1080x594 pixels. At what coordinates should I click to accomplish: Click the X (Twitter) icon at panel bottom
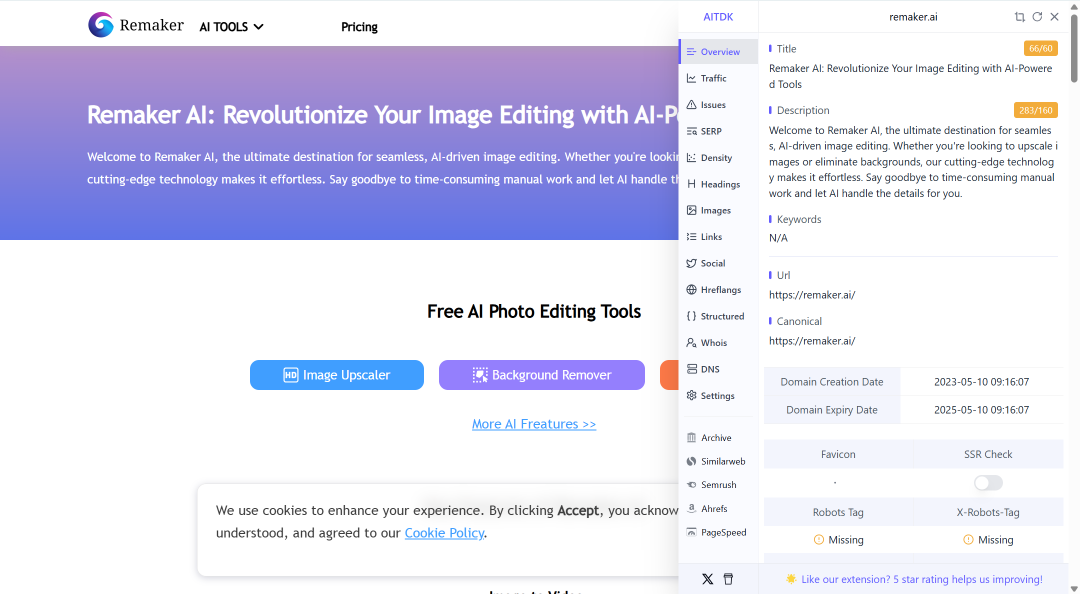pos(707,579)
